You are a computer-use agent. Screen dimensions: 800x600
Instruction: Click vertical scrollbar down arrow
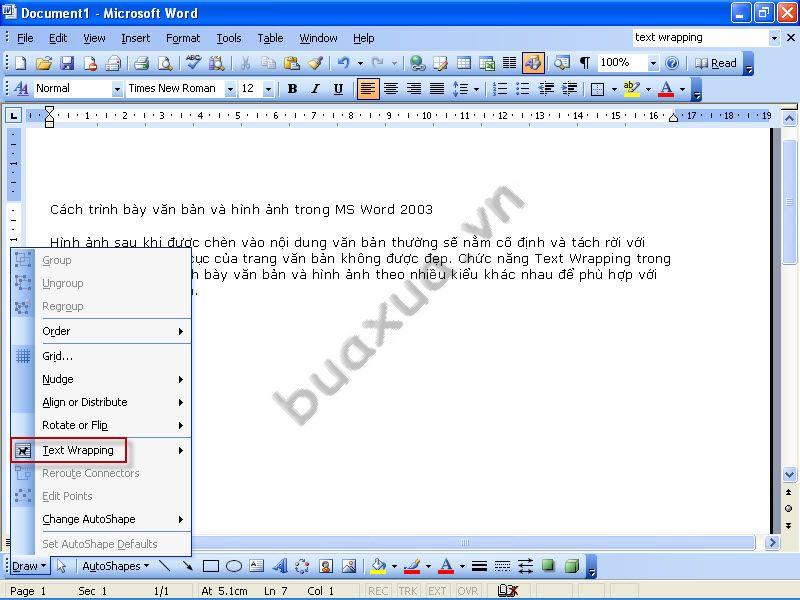(789, 474)
